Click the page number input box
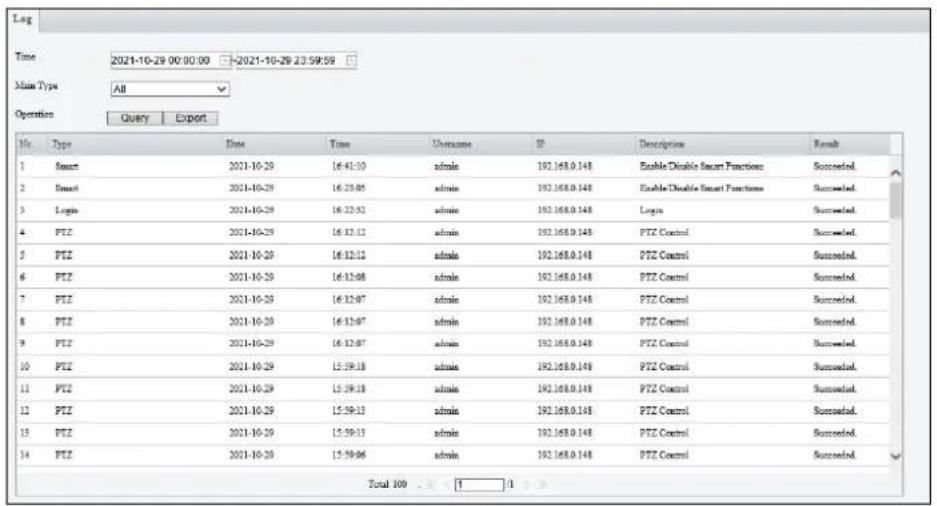 coord(480,484)
